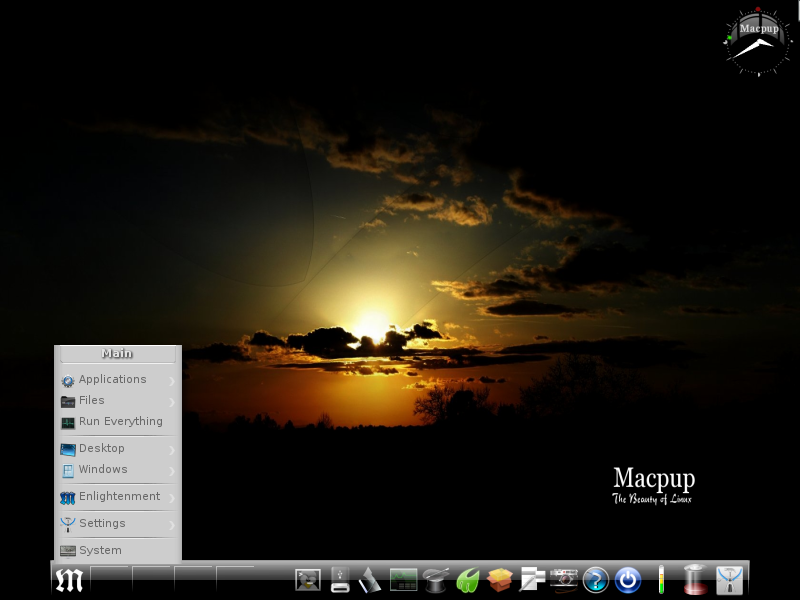The image size is (800, 600).
Task: Select Run Everything in Main menu
Action: click(x=118, y=421)
